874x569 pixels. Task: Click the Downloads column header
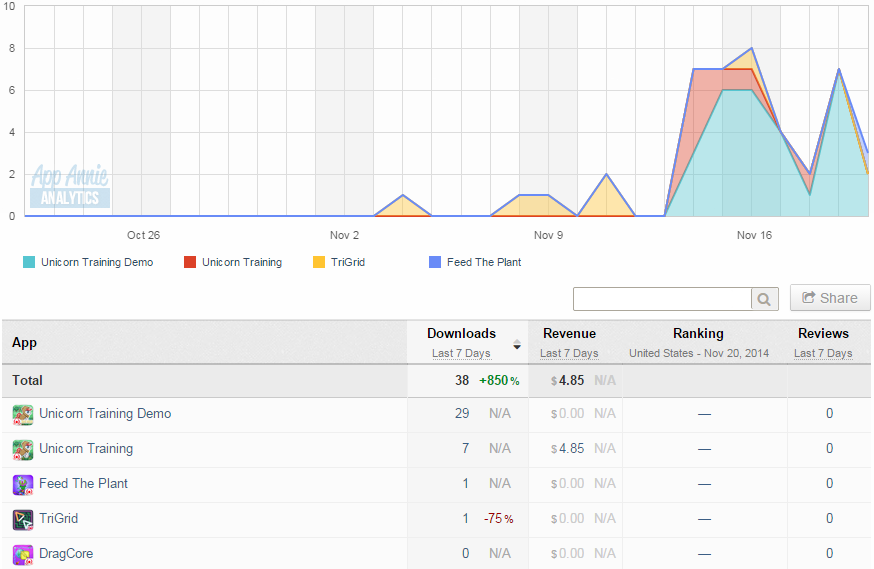pyautogui.click(x=462, y=333)
